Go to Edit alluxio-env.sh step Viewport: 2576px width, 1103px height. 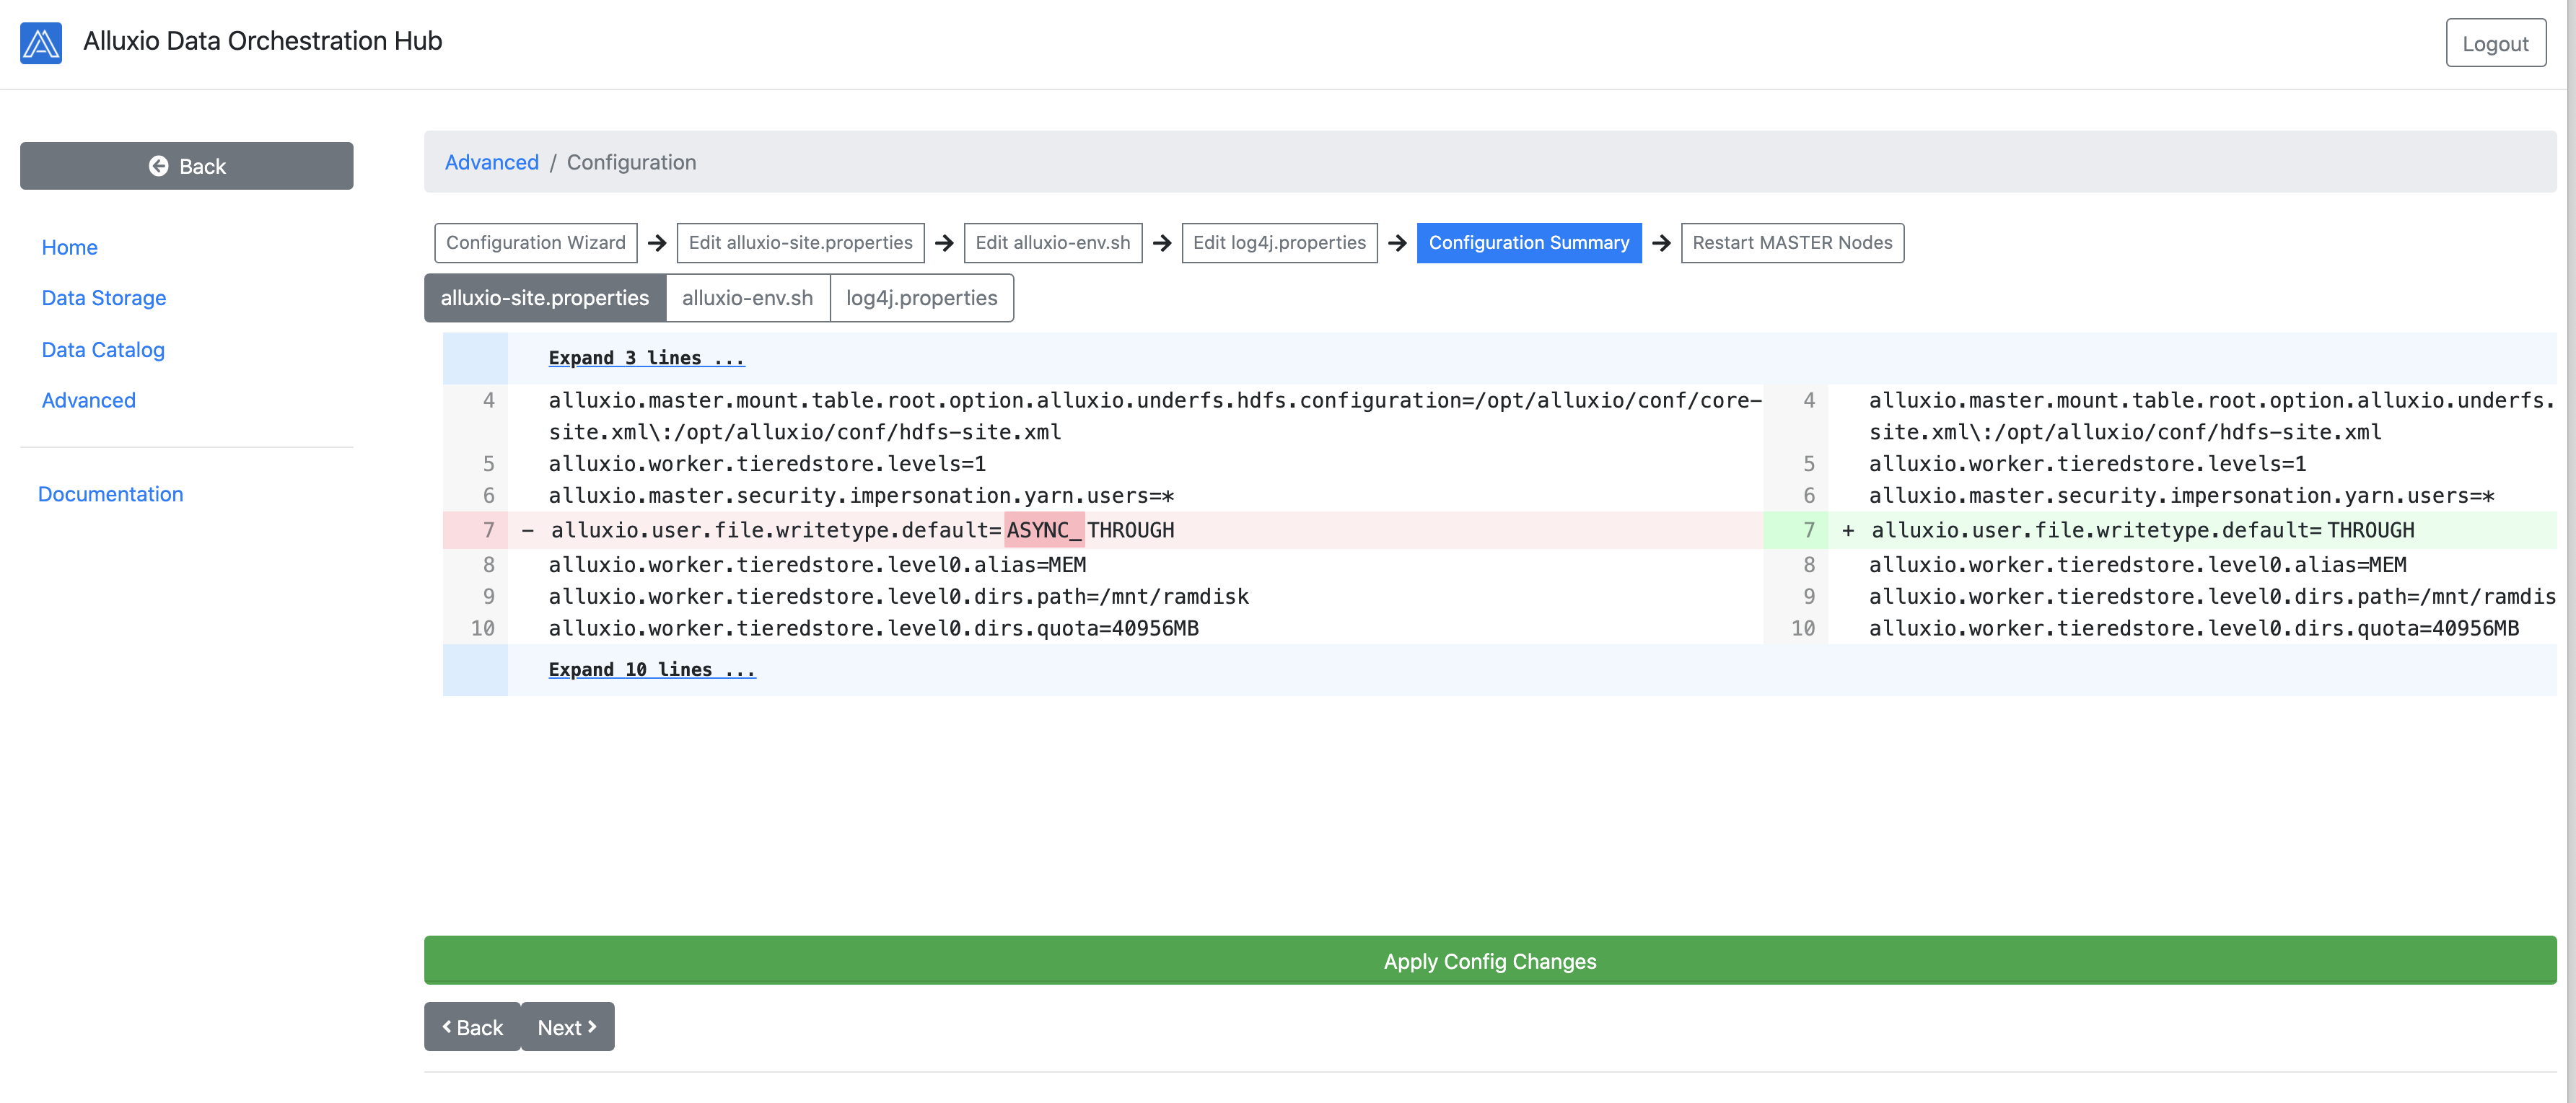(1052, 243)
